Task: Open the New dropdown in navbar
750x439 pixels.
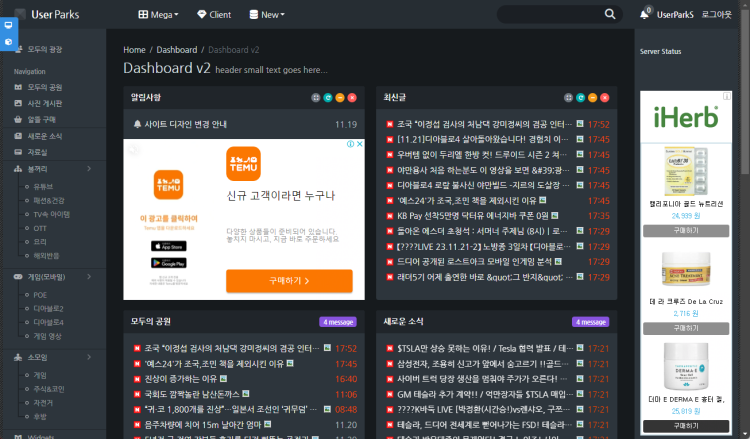Action: [x=266, y=15]
